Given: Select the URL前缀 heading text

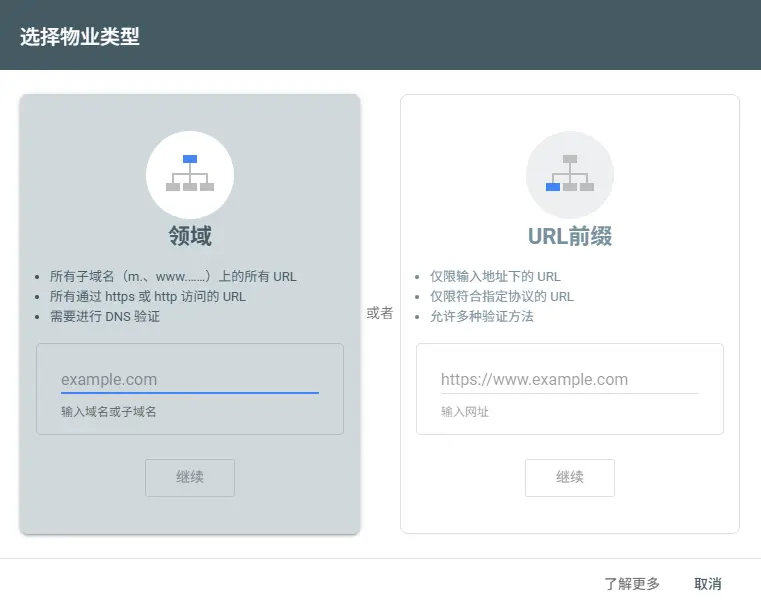Looking at the screenshot, I should [x=570, y=236].
